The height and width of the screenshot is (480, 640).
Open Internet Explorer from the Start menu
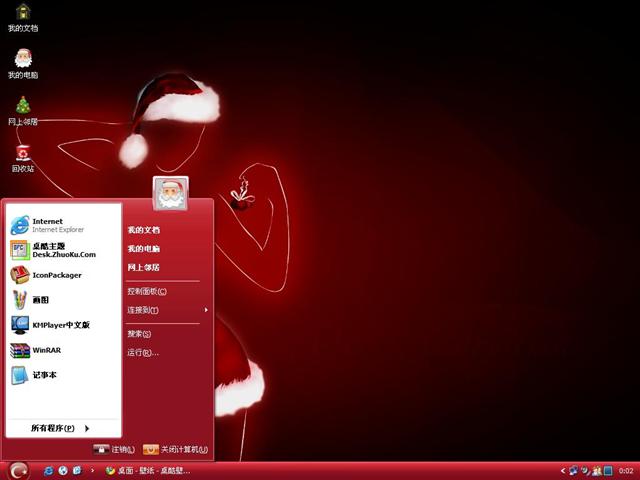[x=50, y=225]
